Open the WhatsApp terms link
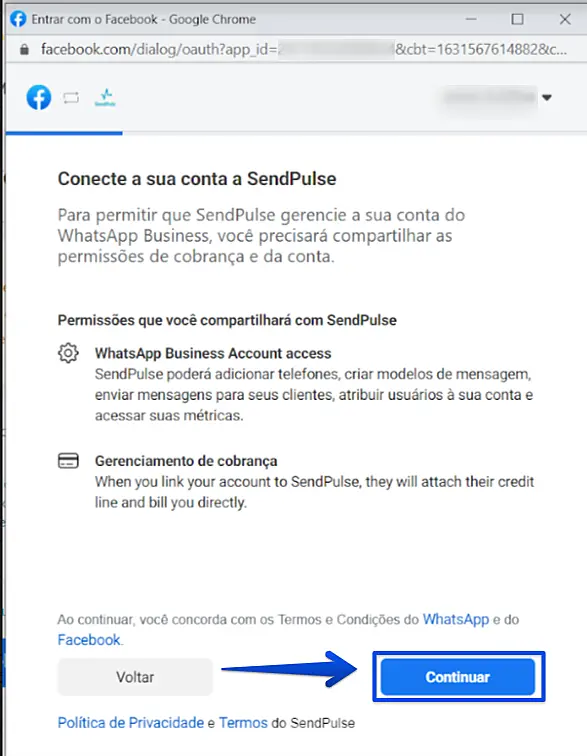587x756 pixels. [x=456, y=619]
